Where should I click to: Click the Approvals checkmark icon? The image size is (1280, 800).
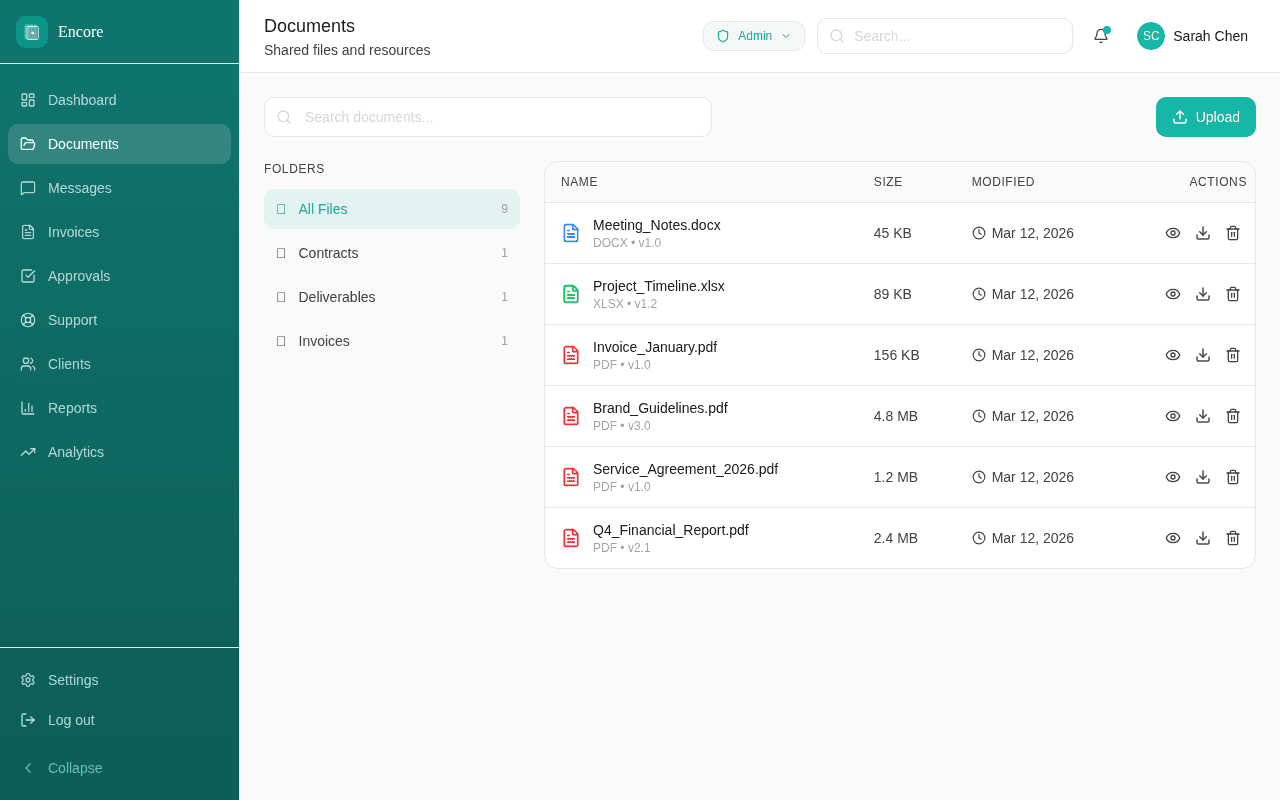28,276
